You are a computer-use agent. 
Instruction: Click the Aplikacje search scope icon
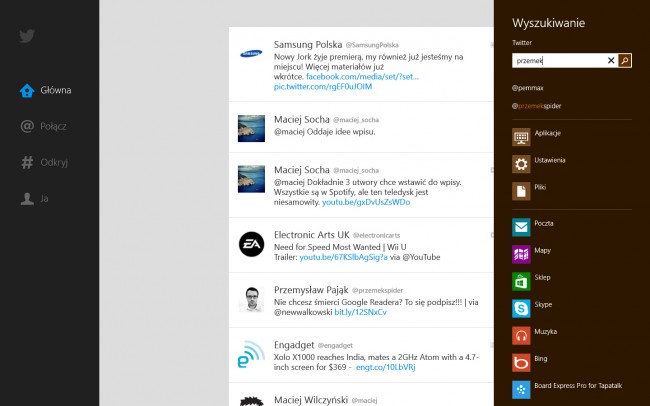pyautogui.click(x=521, y=137)
